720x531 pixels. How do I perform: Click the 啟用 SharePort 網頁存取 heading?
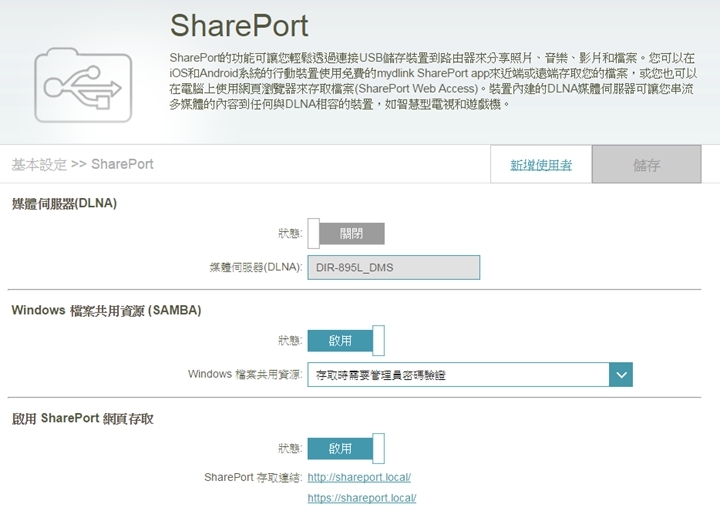pos(83,418)
